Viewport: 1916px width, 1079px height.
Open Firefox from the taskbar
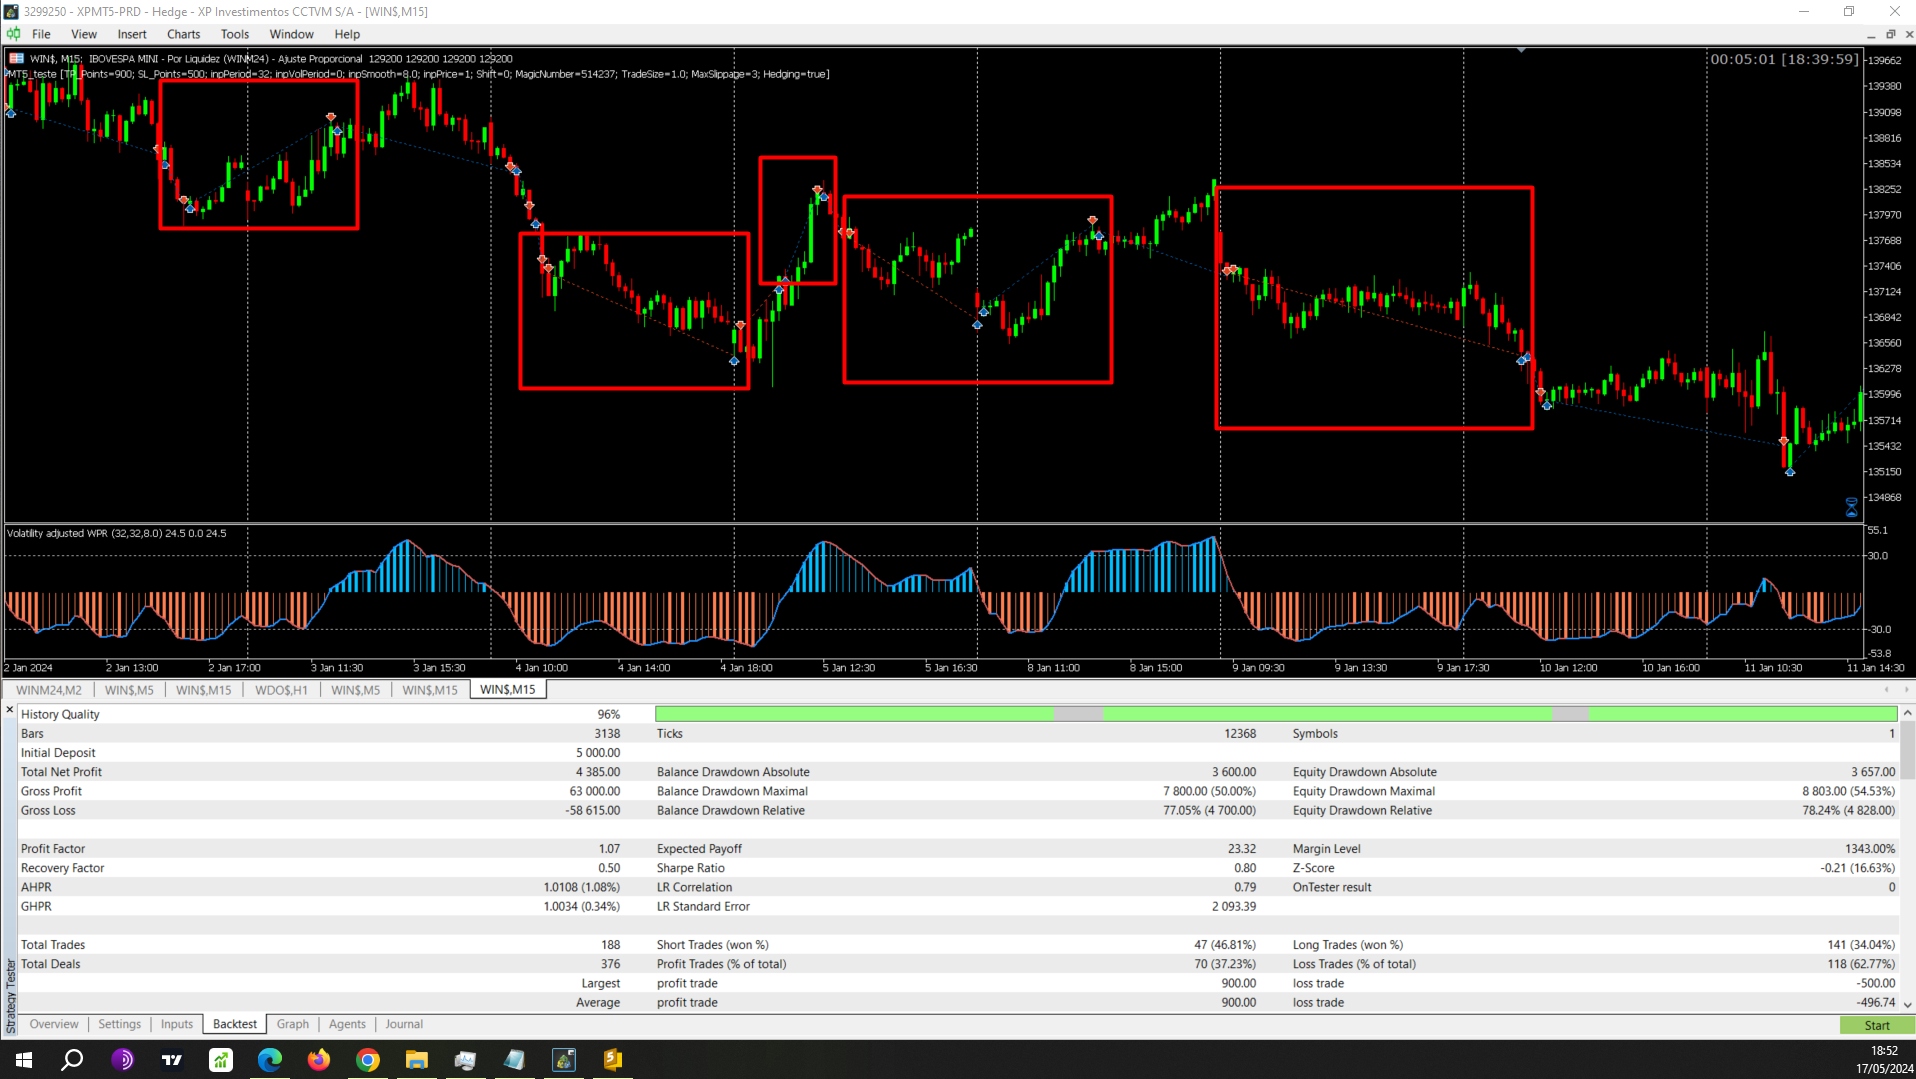point(318,1060)
